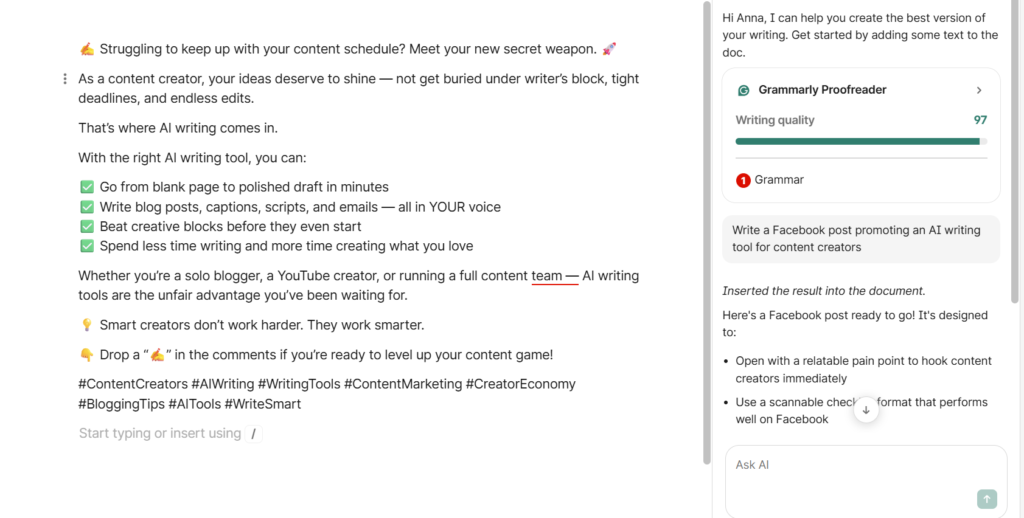Image resolution: width=1024 pixels, height=518 pixels.
Task: Click the checkmark beside 'Go from blank page'
Action: tap(87, 187)
